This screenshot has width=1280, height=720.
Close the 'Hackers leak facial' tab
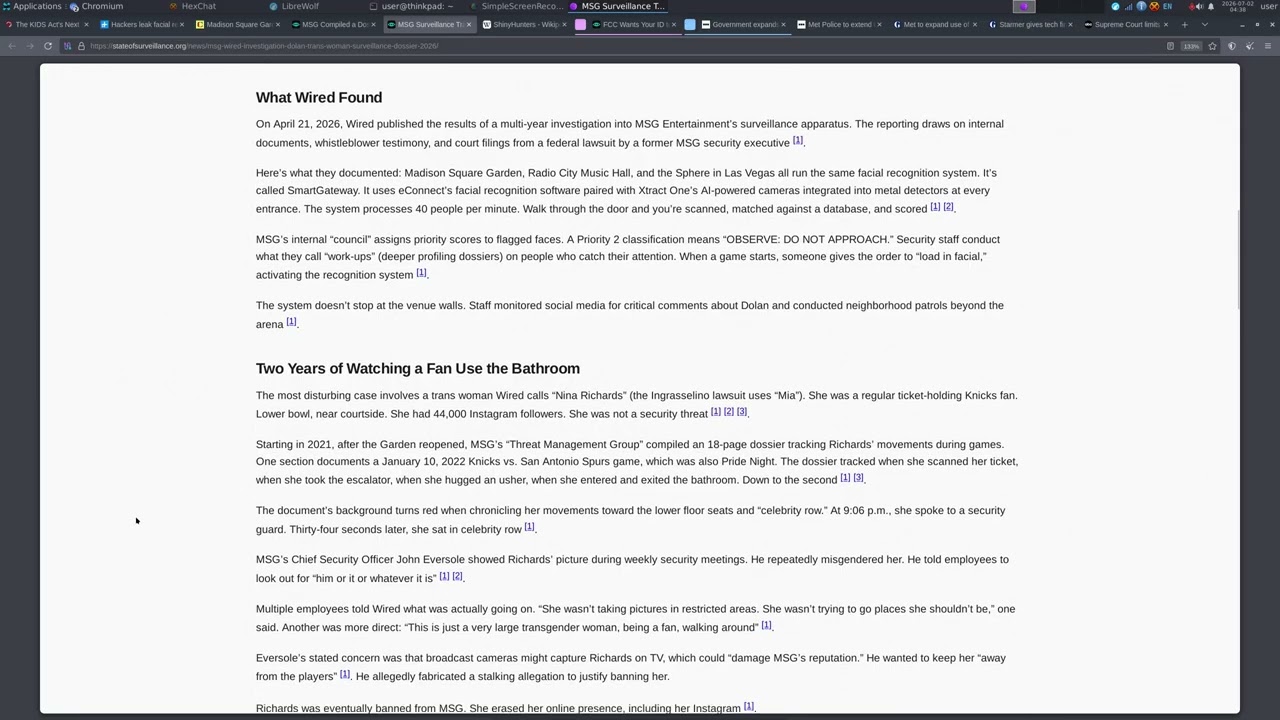[x=182, y=24]
